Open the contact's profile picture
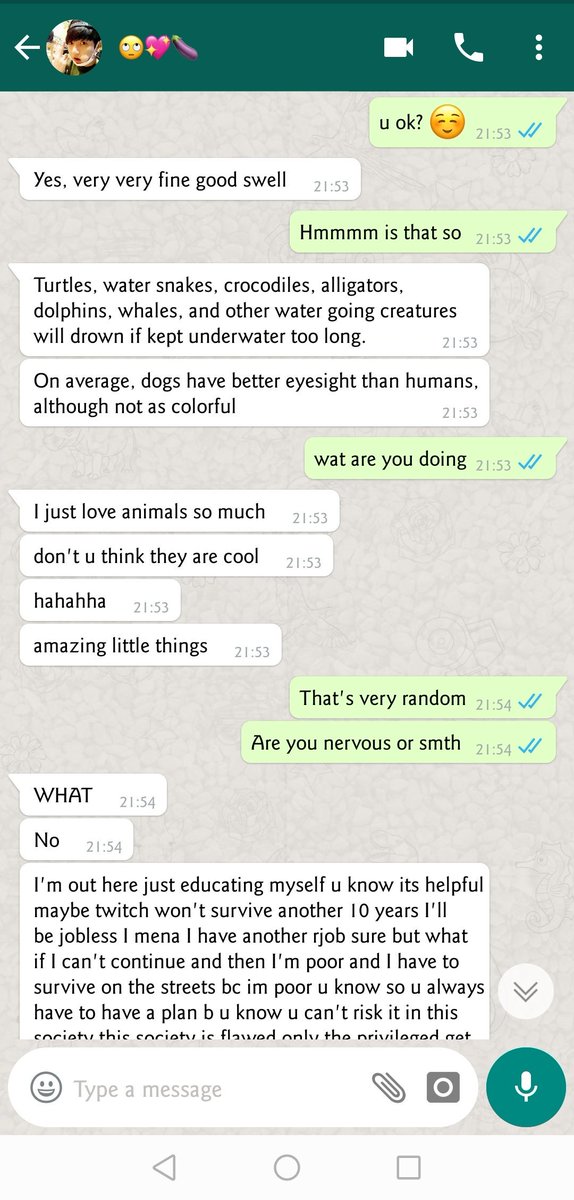 pos(74,47)
